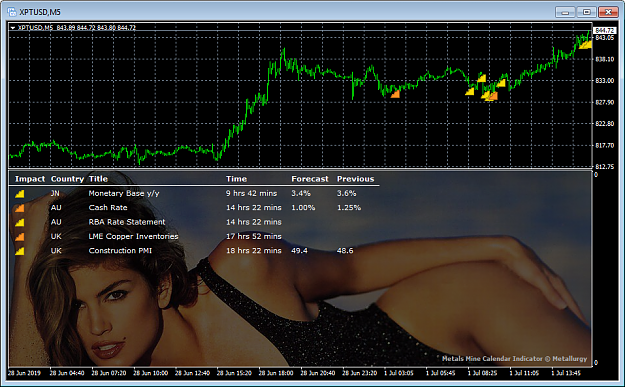Screen dimensions: 625x387
Task: Click the orange event marker near 28 Jun 23:20
Action: [x=395, y=94]
